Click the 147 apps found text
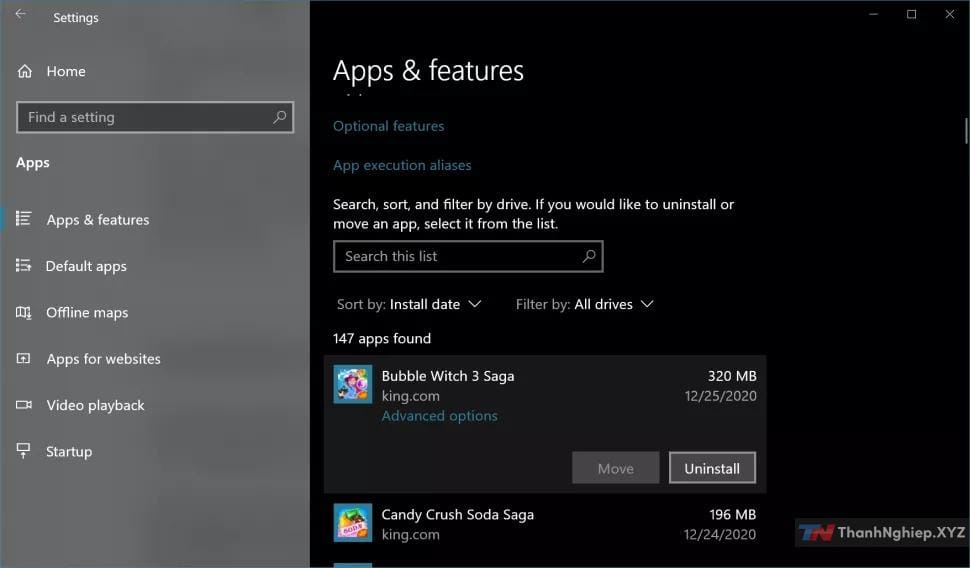 click(382, 338)
